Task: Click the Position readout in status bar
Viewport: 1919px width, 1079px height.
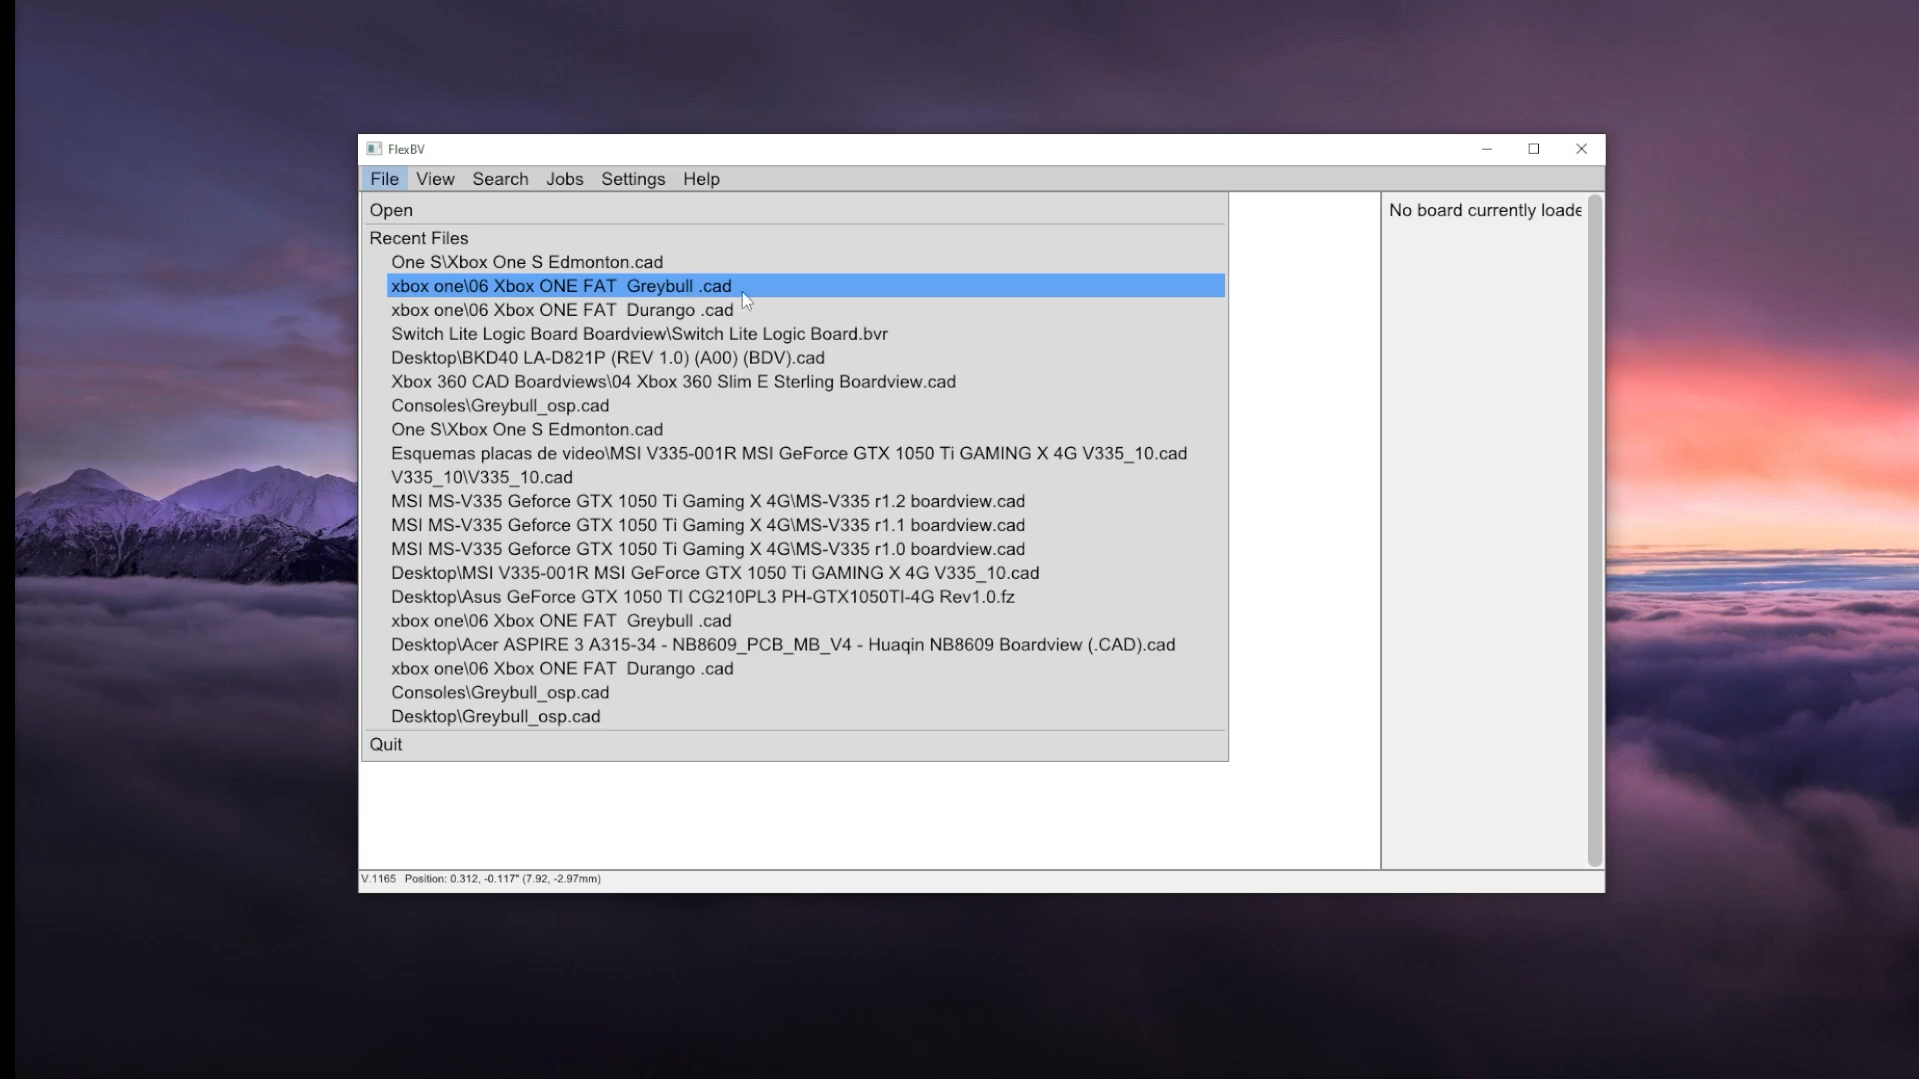Action: pos(503,879)
